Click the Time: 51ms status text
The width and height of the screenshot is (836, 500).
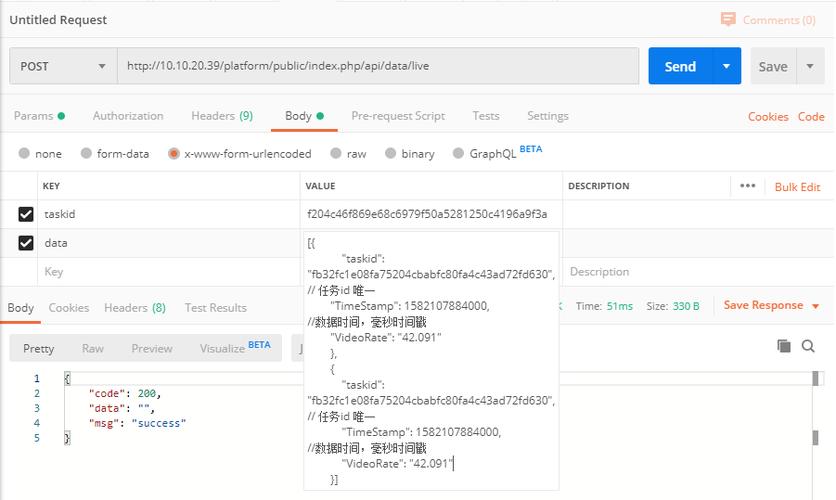click(x=604, y=306)
